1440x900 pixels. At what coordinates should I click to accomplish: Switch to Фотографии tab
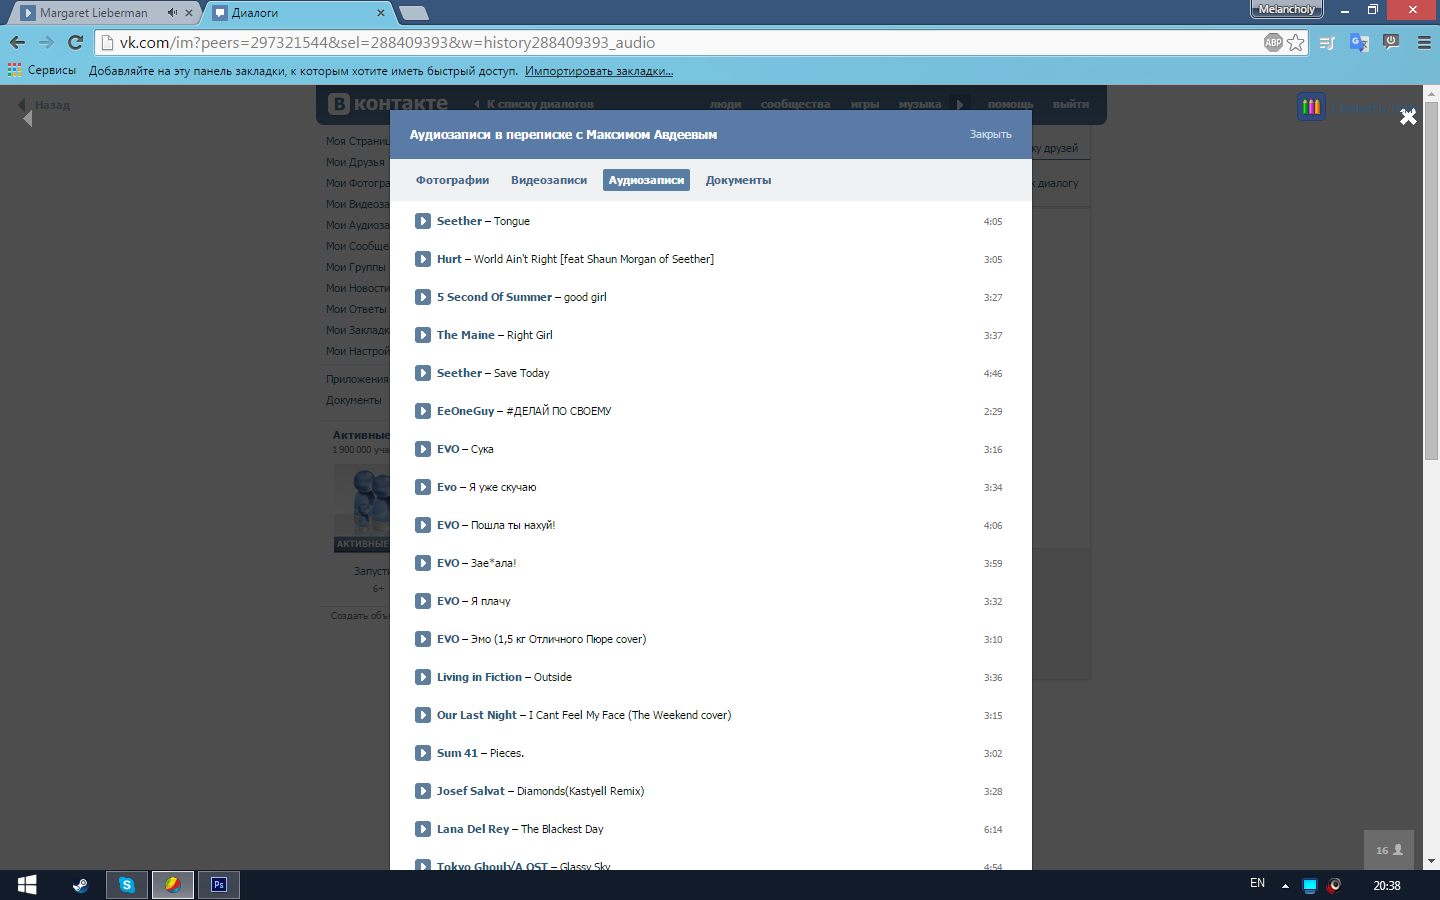[x=453, y=180]
